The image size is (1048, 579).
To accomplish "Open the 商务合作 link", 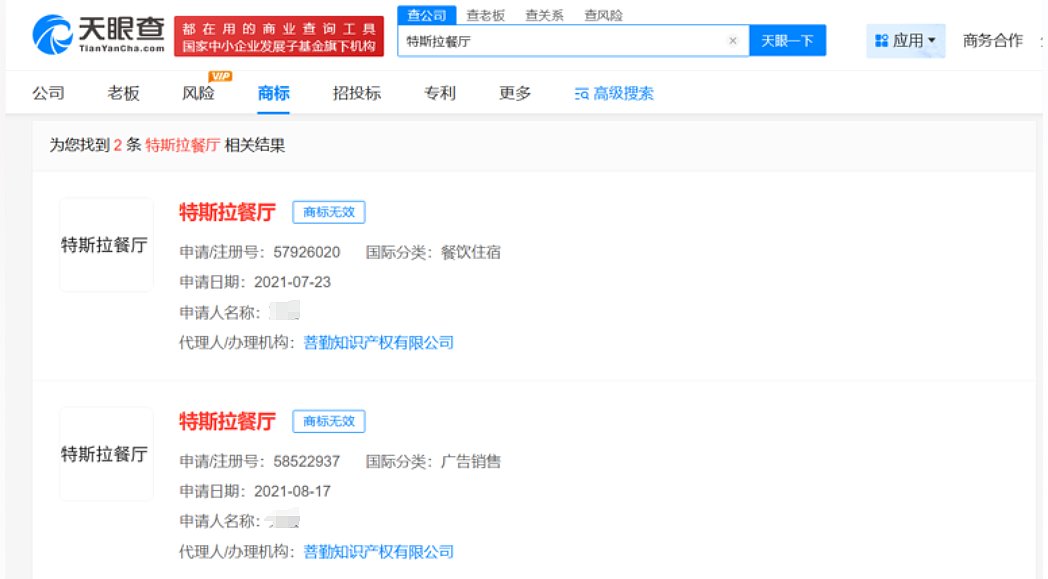I will tap(993, 41).
